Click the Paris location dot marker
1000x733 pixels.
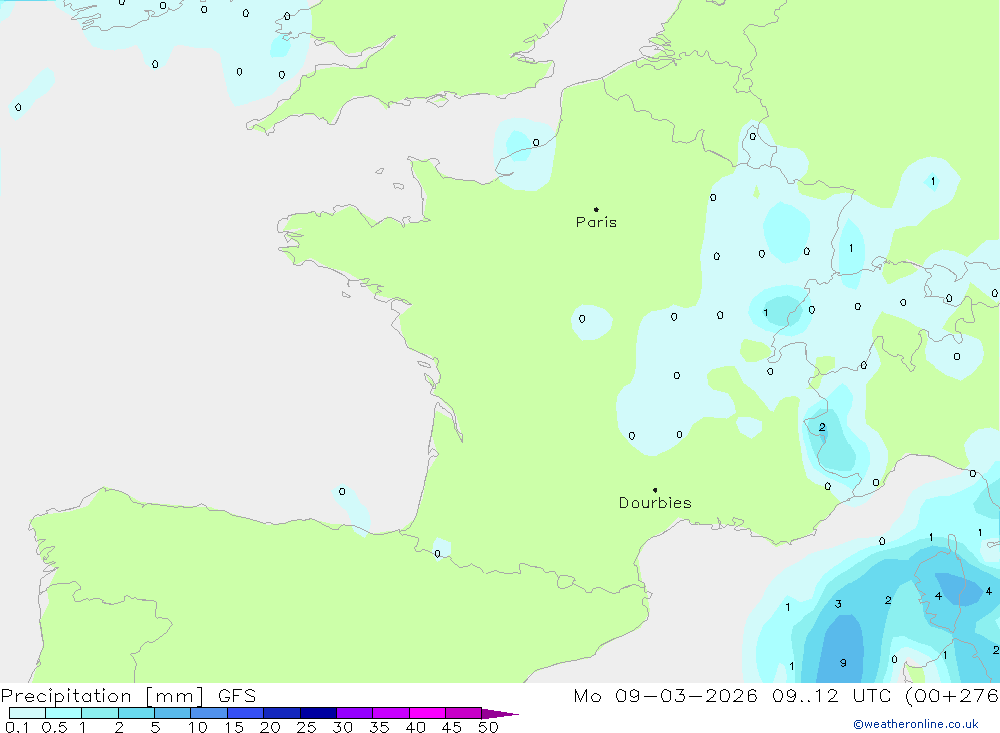(596, 209)
